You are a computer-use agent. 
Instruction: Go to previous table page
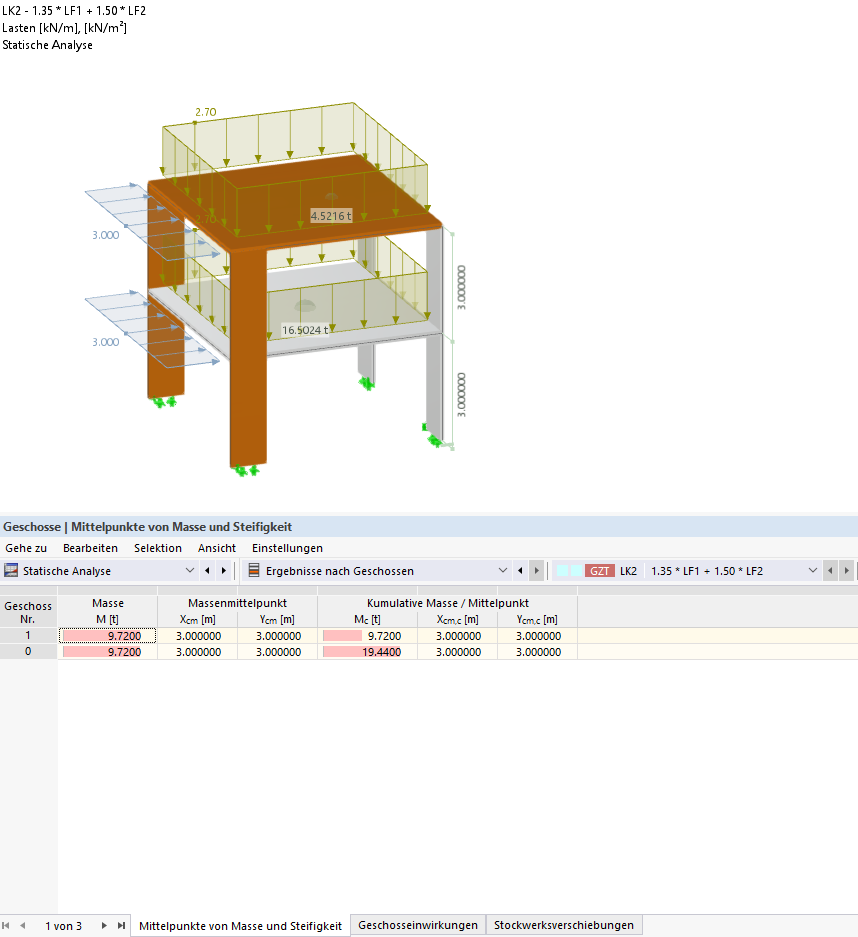23,926
